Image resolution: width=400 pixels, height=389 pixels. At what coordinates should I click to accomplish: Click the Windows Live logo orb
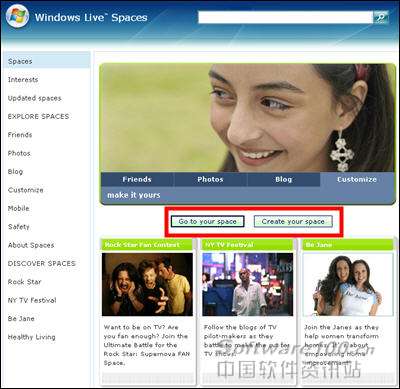[17, 16]
